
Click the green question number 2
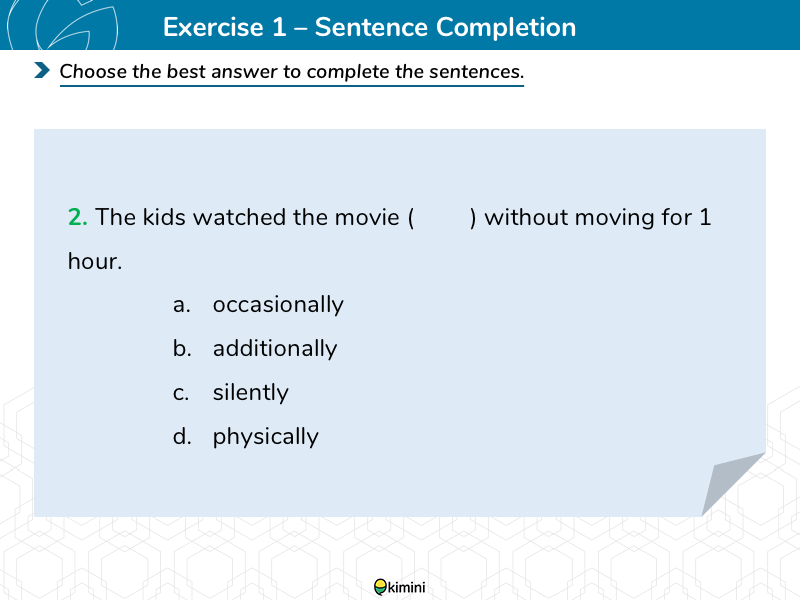(78, 217)
